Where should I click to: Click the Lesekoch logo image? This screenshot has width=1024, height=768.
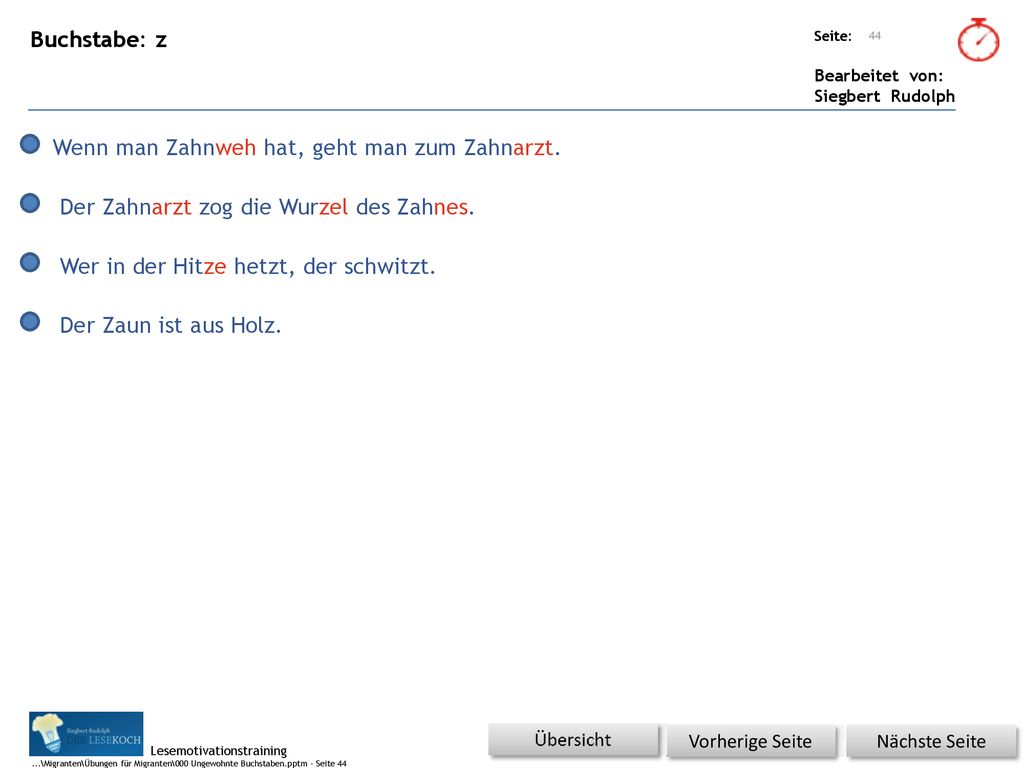coord(86,733)
